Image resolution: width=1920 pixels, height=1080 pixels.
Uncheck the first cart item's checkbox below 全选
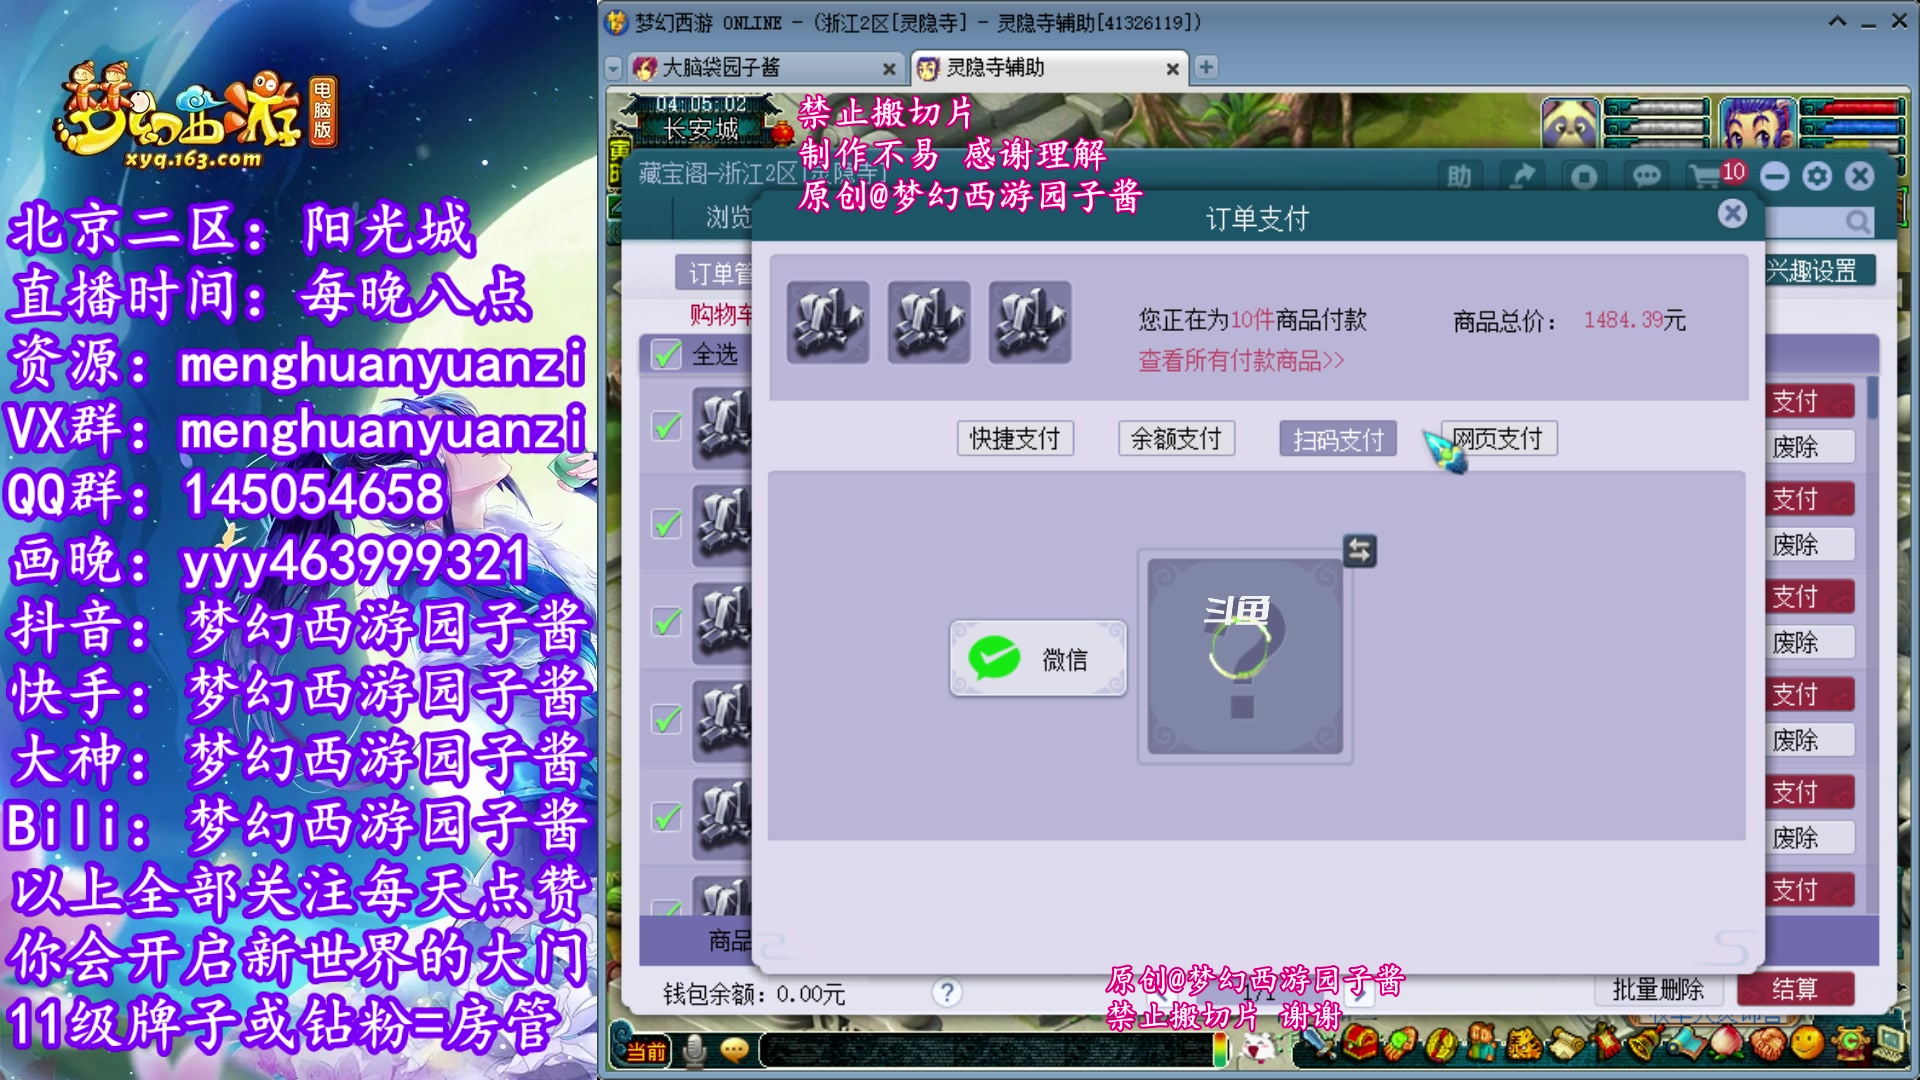pyautogui.click(x=666, y=427)
